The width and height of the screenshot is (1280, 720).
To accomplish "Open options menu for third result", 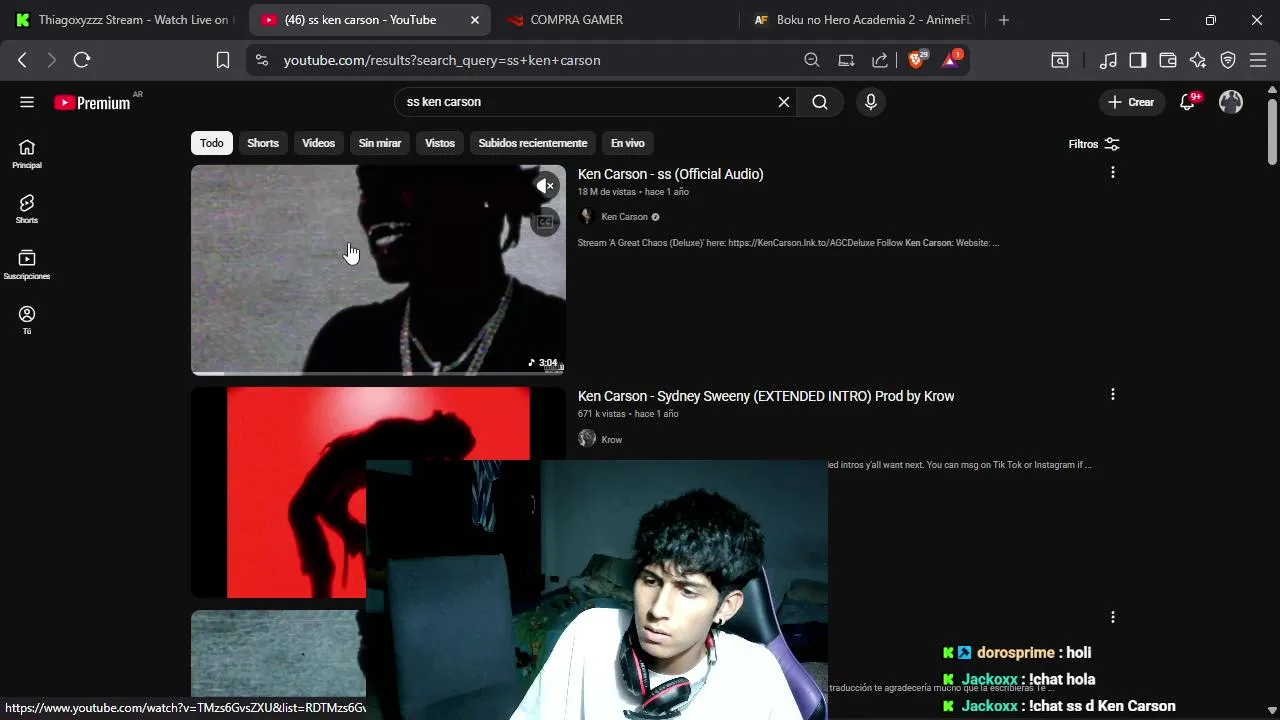I will (1112, 618).
